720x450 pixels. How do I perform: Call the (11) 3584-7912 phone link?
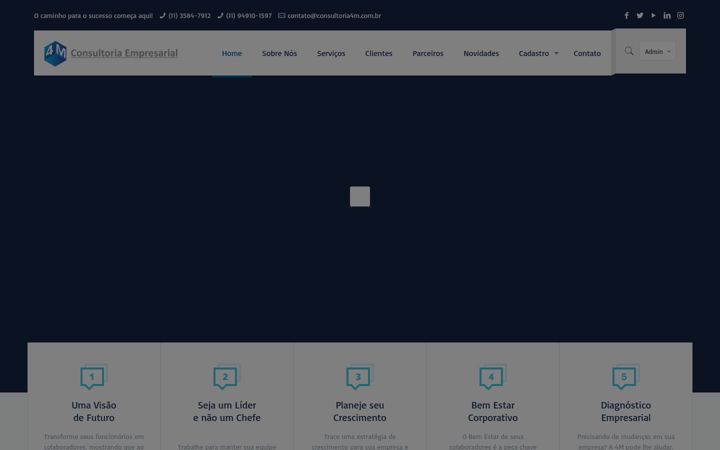coord(190,16)
